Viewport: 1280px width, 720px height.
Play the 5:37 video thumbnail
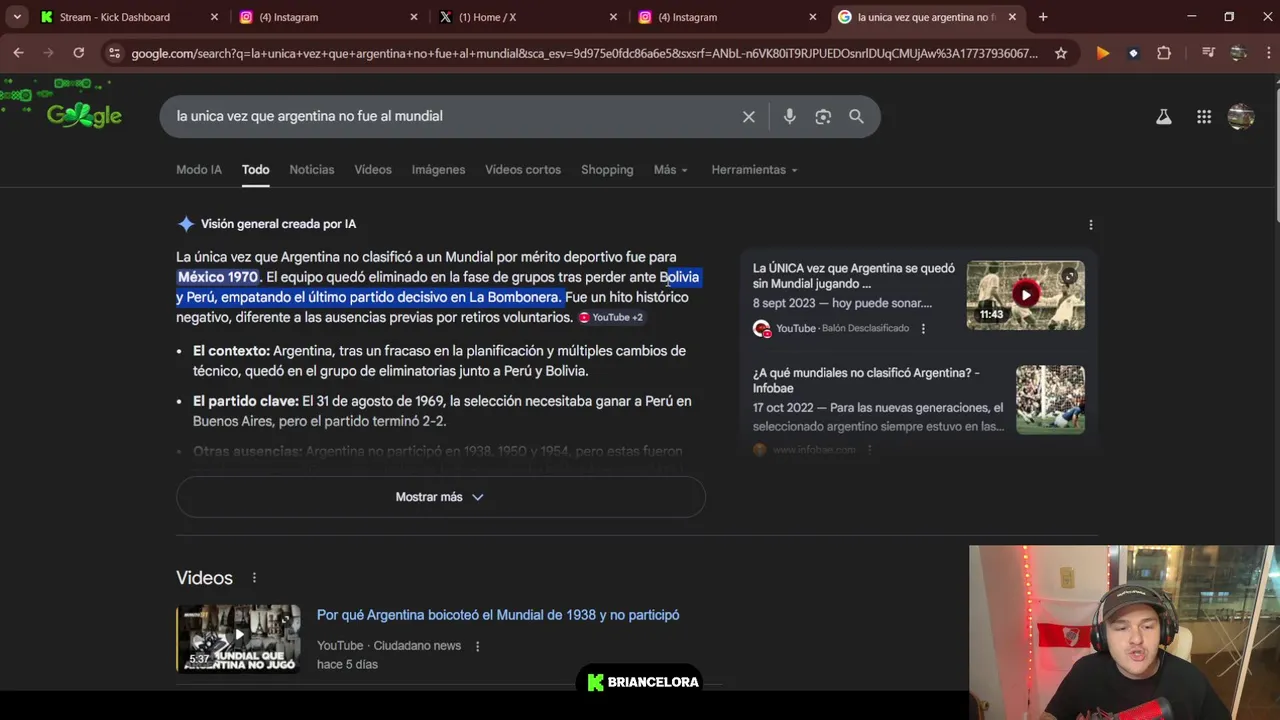[238, 638]
